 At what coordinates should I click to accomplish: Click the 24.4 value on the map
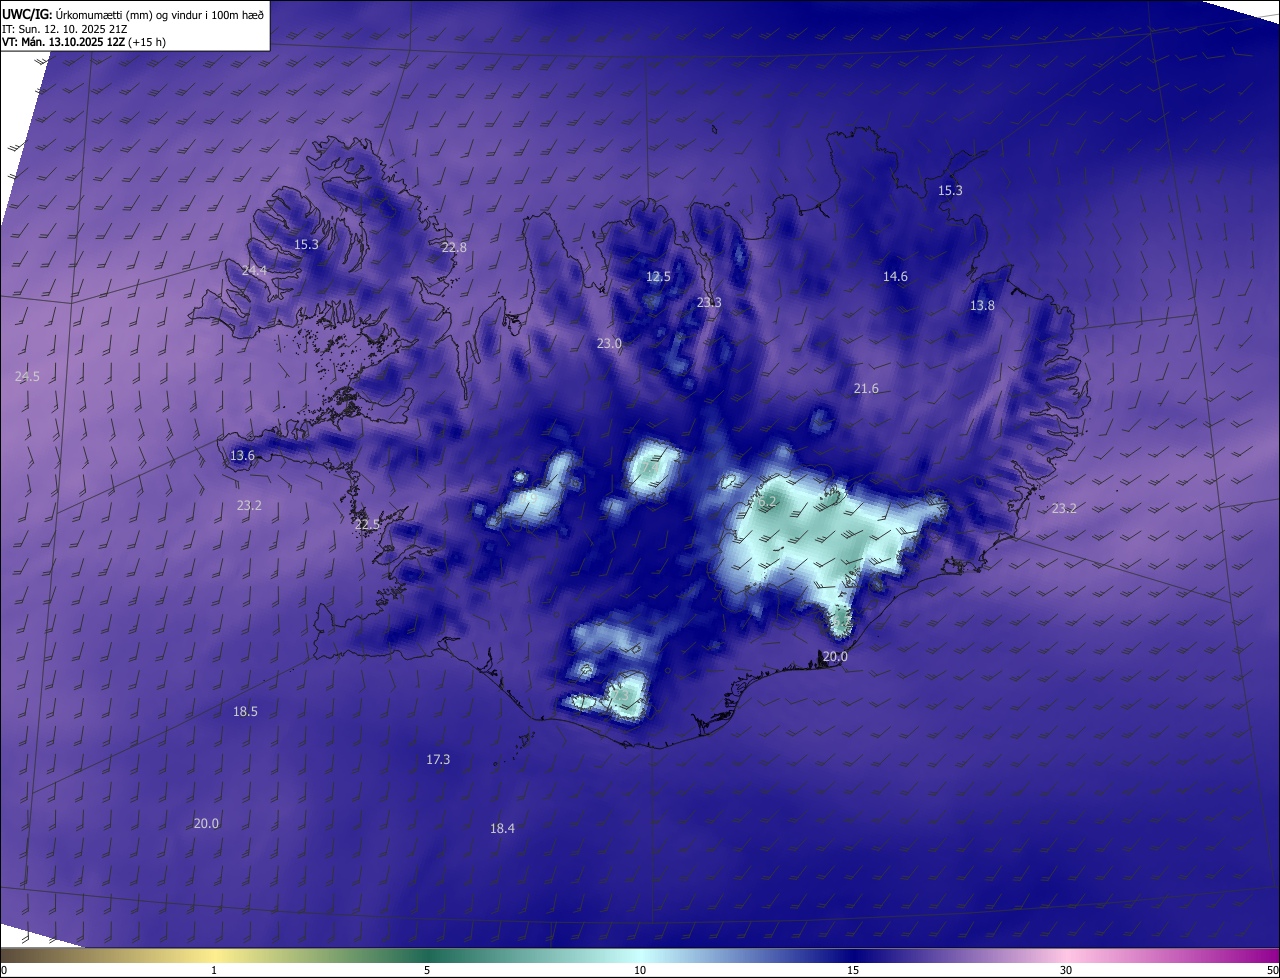254,271
